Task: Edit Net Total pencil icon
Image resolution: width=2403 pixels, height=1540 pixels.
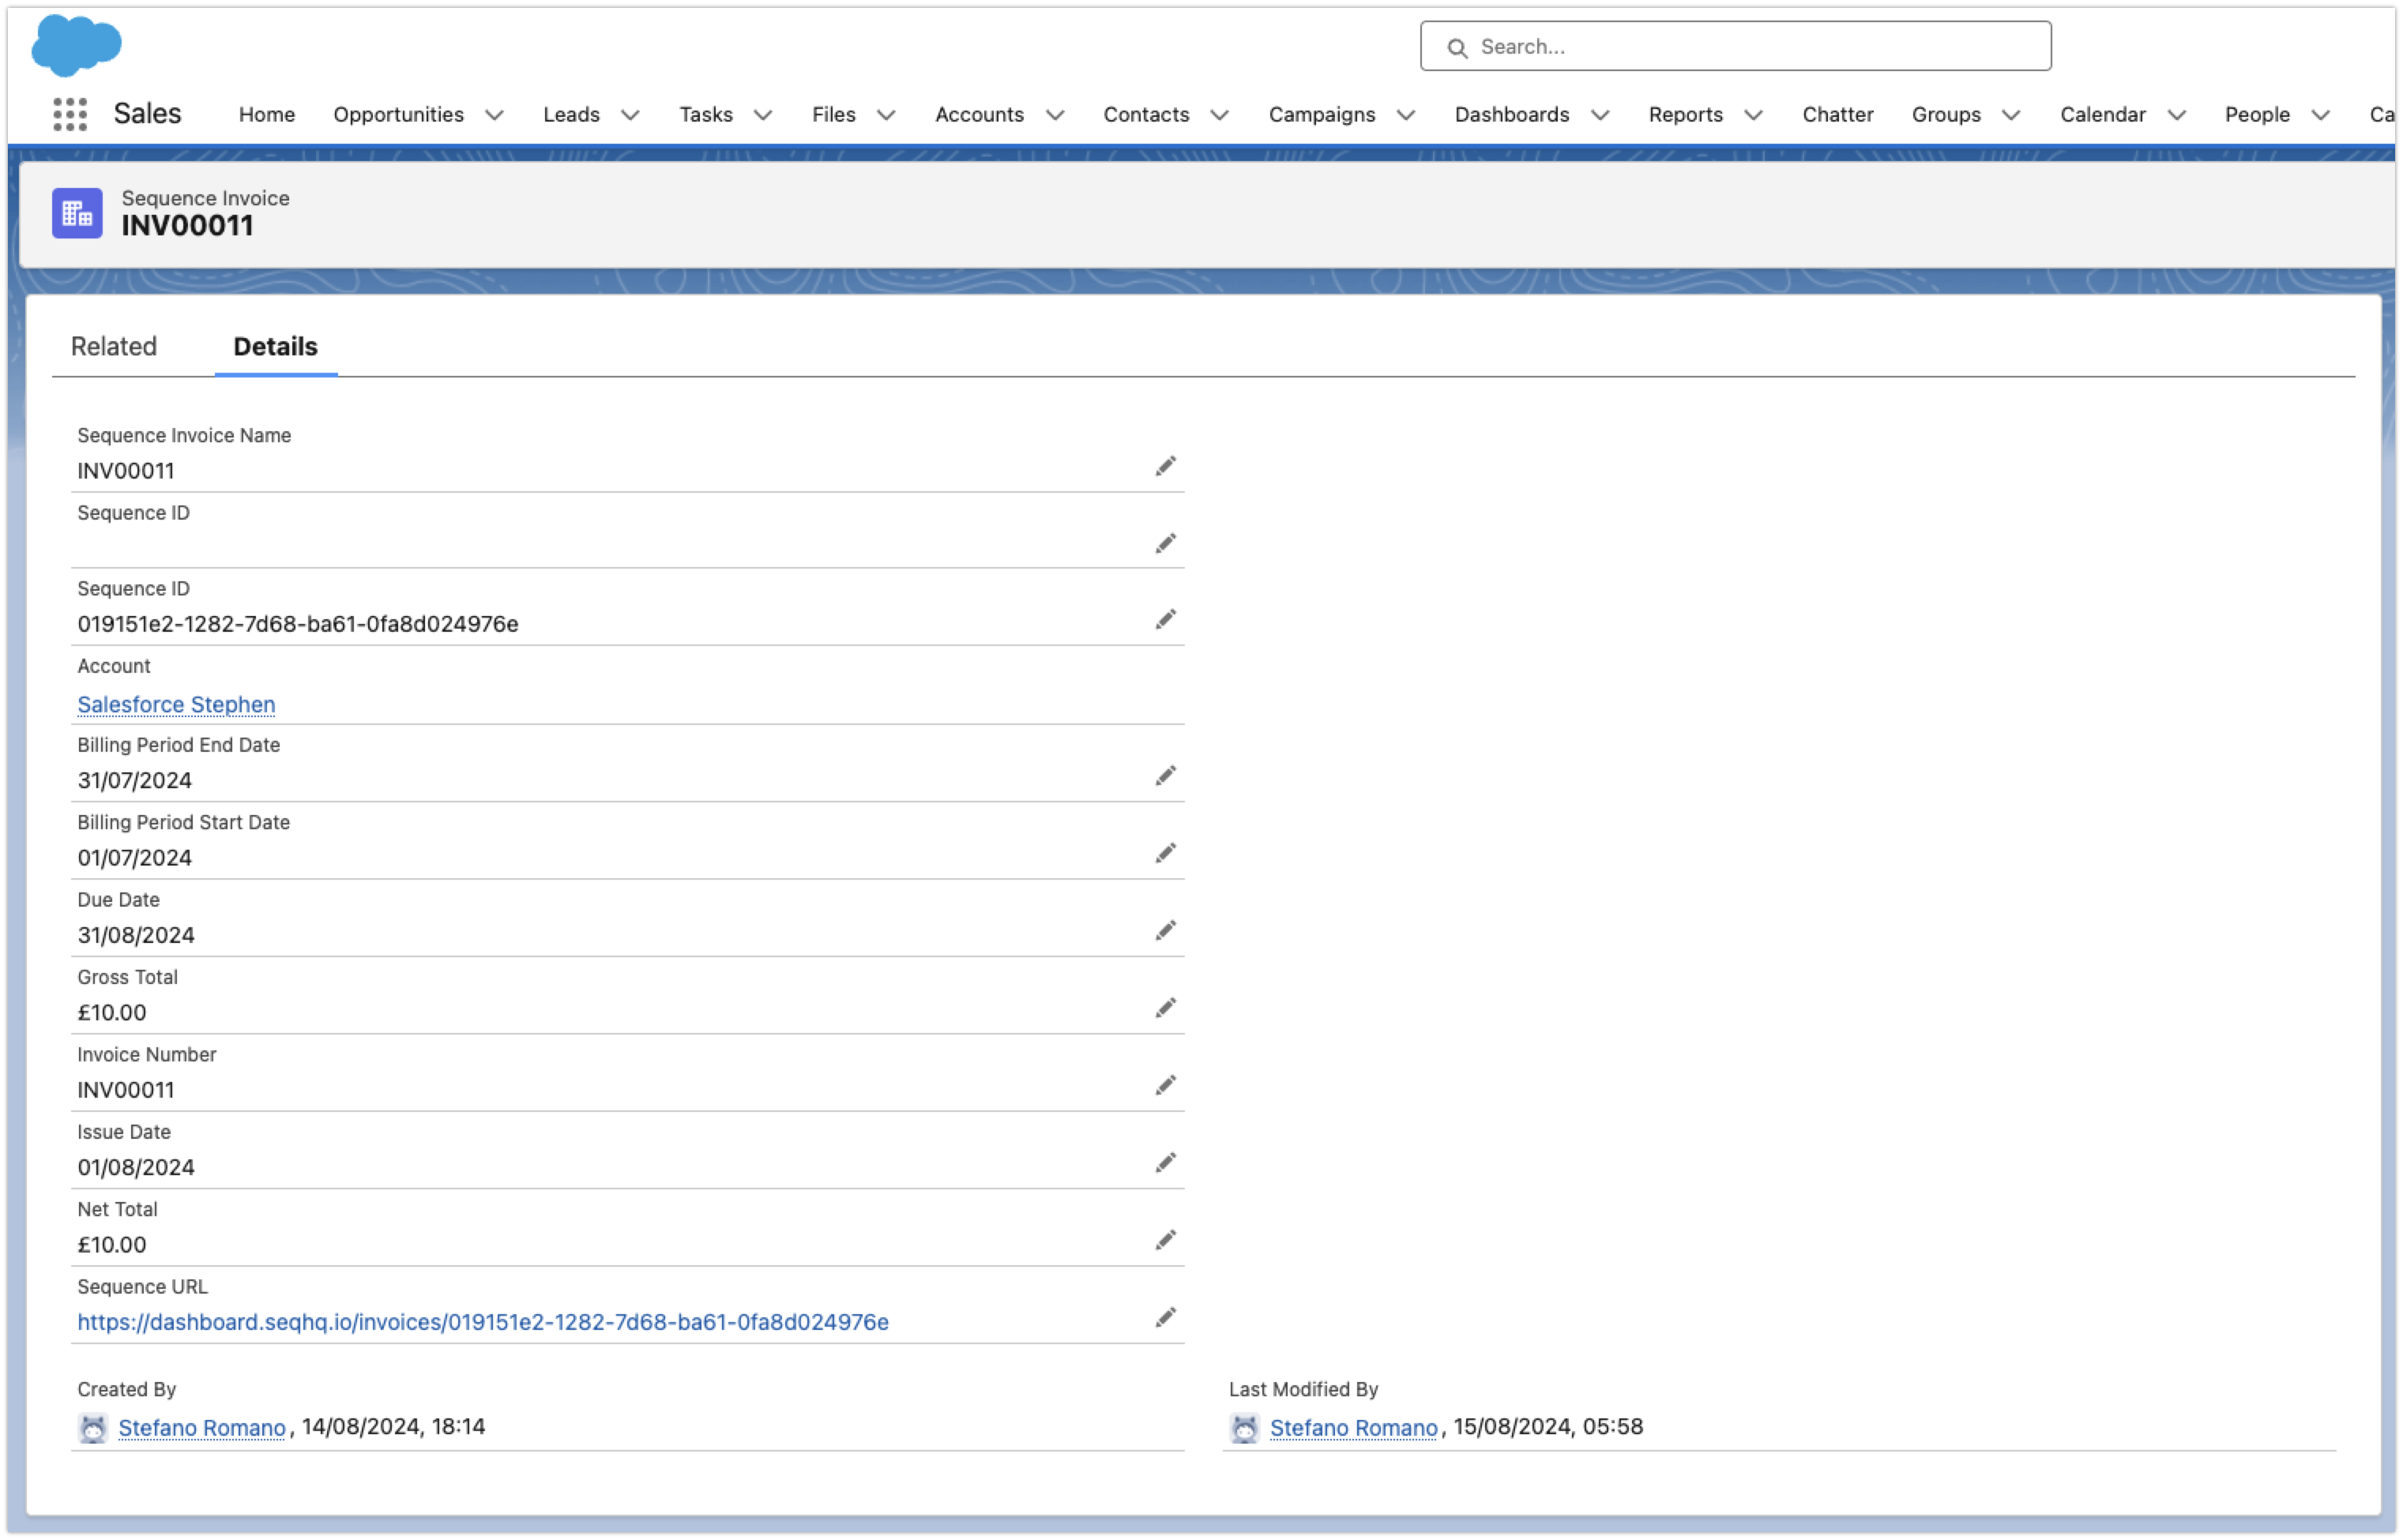Action: (1165, 1241)
